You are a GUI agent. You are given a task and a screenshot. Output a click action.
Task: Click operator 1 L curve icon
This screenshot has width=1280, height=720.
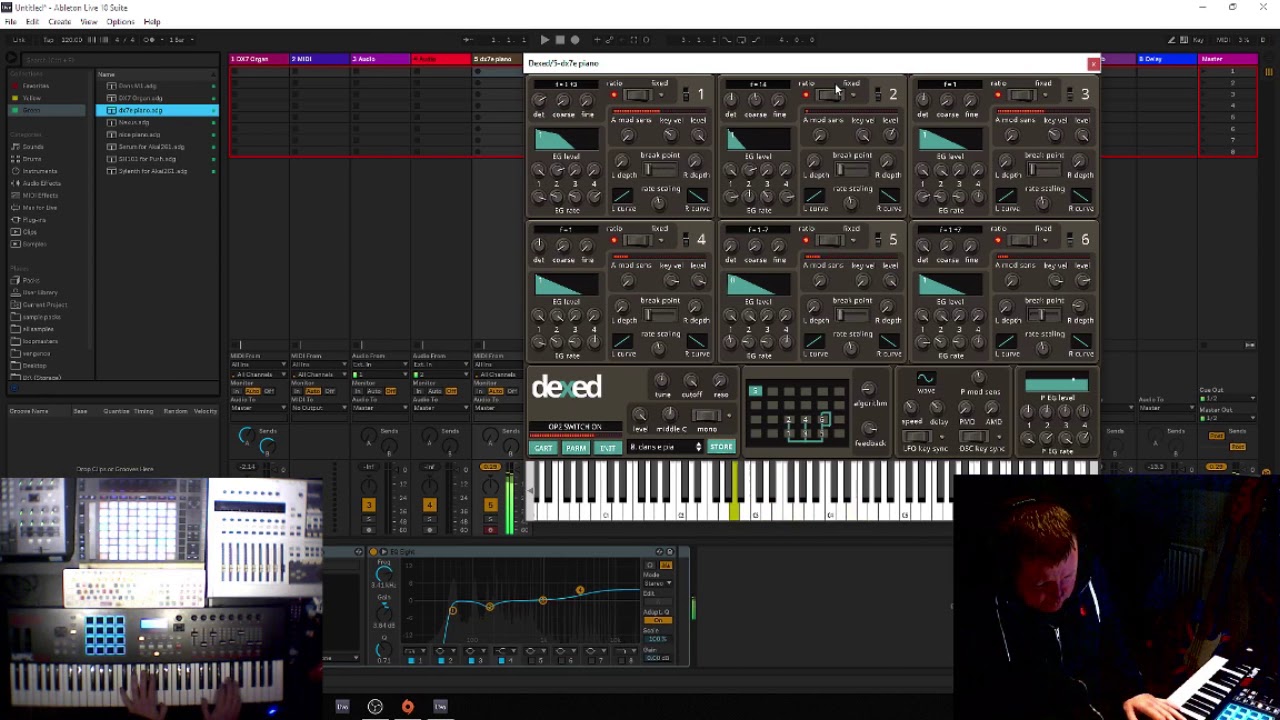pyautogui.click(x=623, y=195)
